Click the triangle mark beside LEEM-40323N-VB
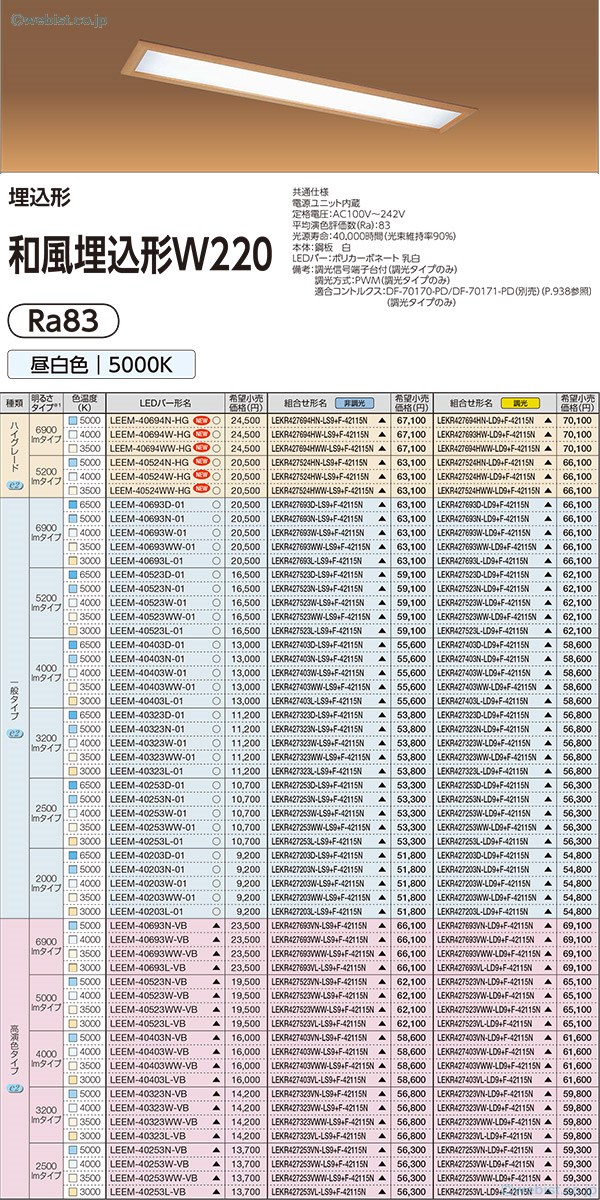This screenshot has width=600, height=1200. point(215,1094)
